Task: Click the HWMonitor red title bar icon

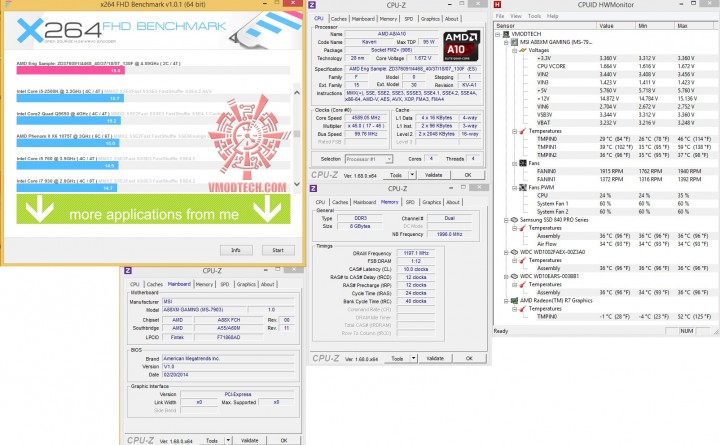Action: pyautogui.click(x=497, y=5)
